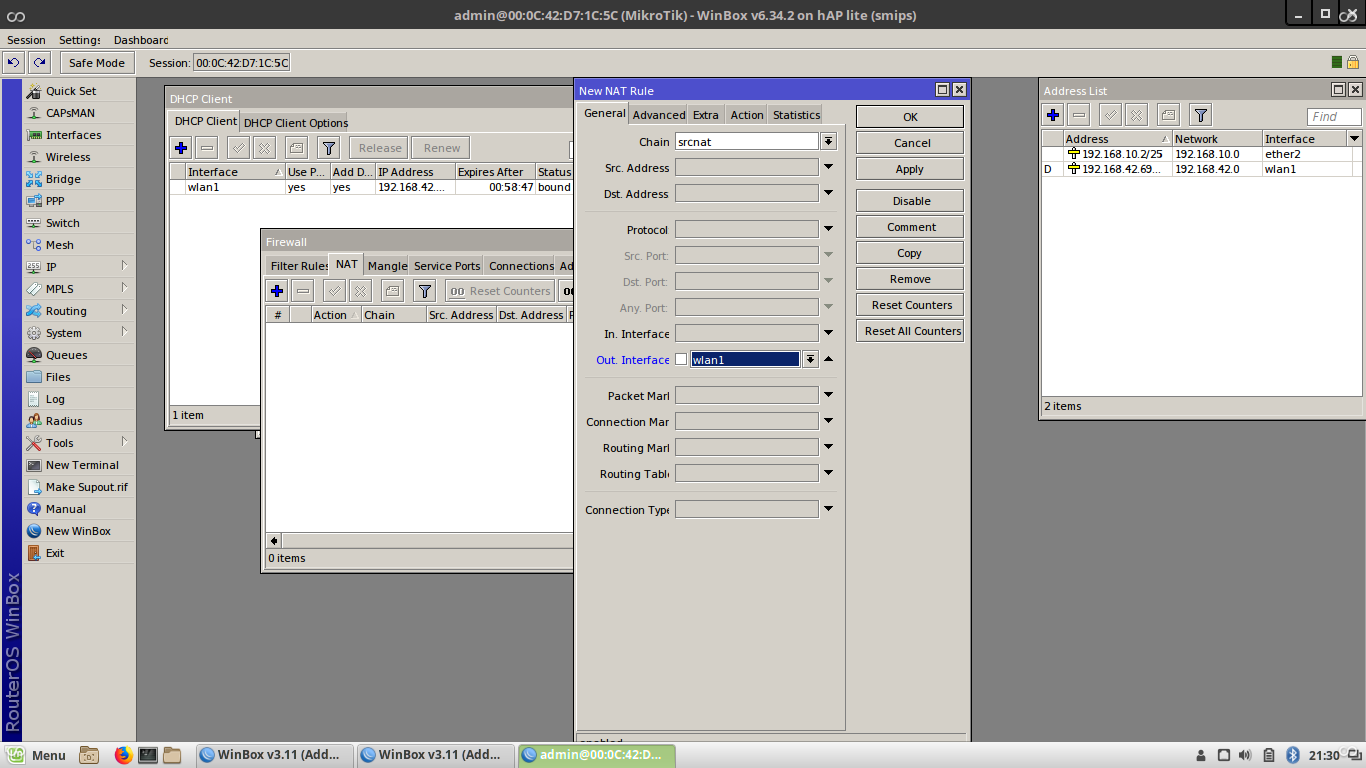This screenshot has height=768, width=1366.
Task: Click Disable button in NAT Rule
Action: [x=910, y=201]
